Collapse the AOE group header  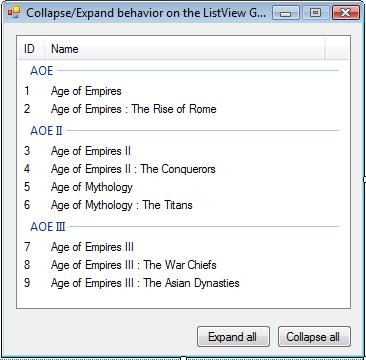[41, 71]
